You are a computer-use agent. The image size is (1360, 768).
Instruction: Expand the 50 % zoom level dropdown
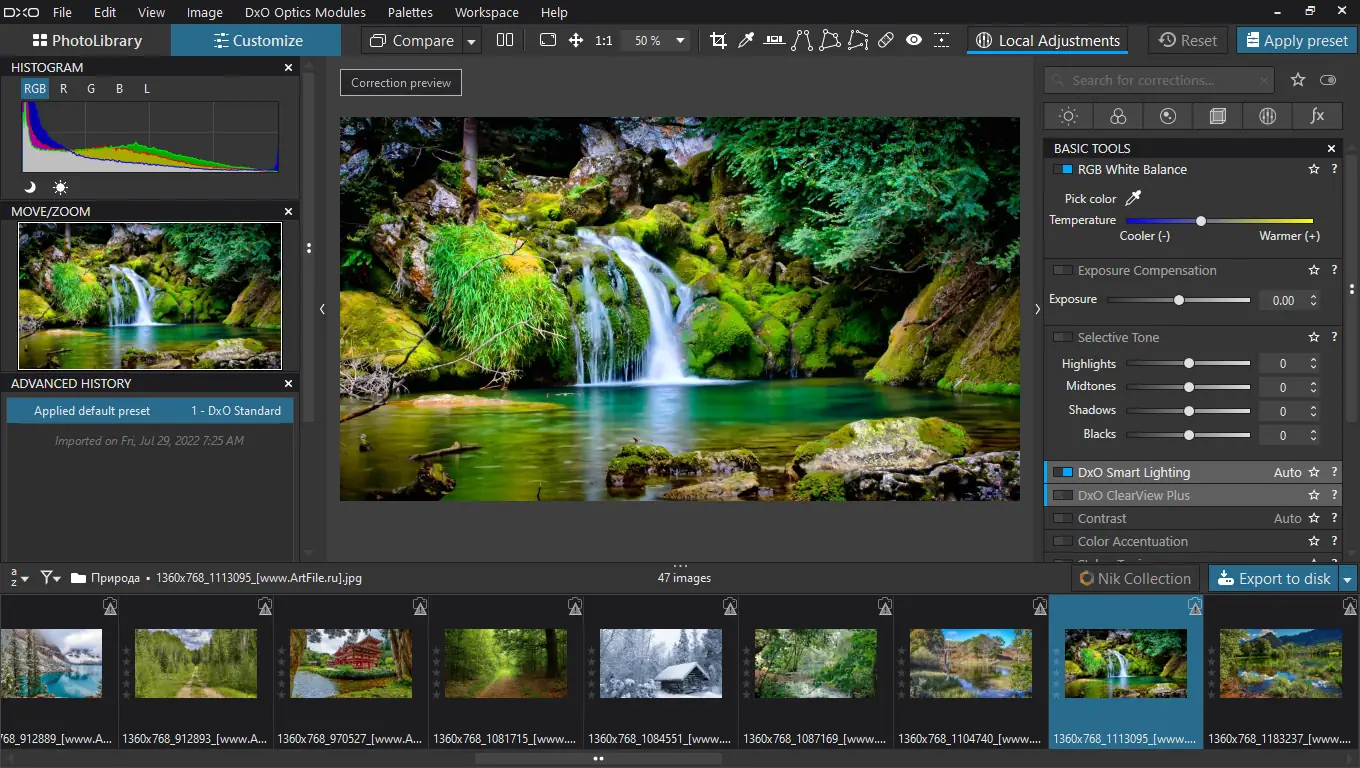click(680, 41)
